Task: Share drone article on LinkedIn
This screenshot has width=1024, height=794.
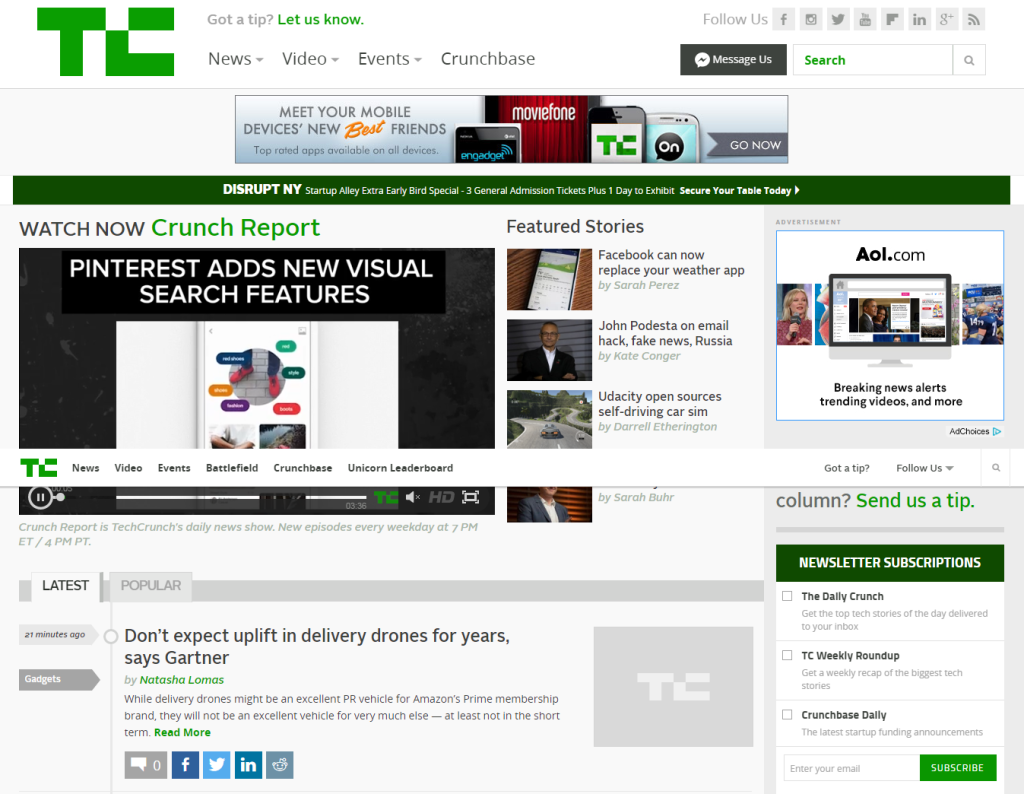Action: 248,765
